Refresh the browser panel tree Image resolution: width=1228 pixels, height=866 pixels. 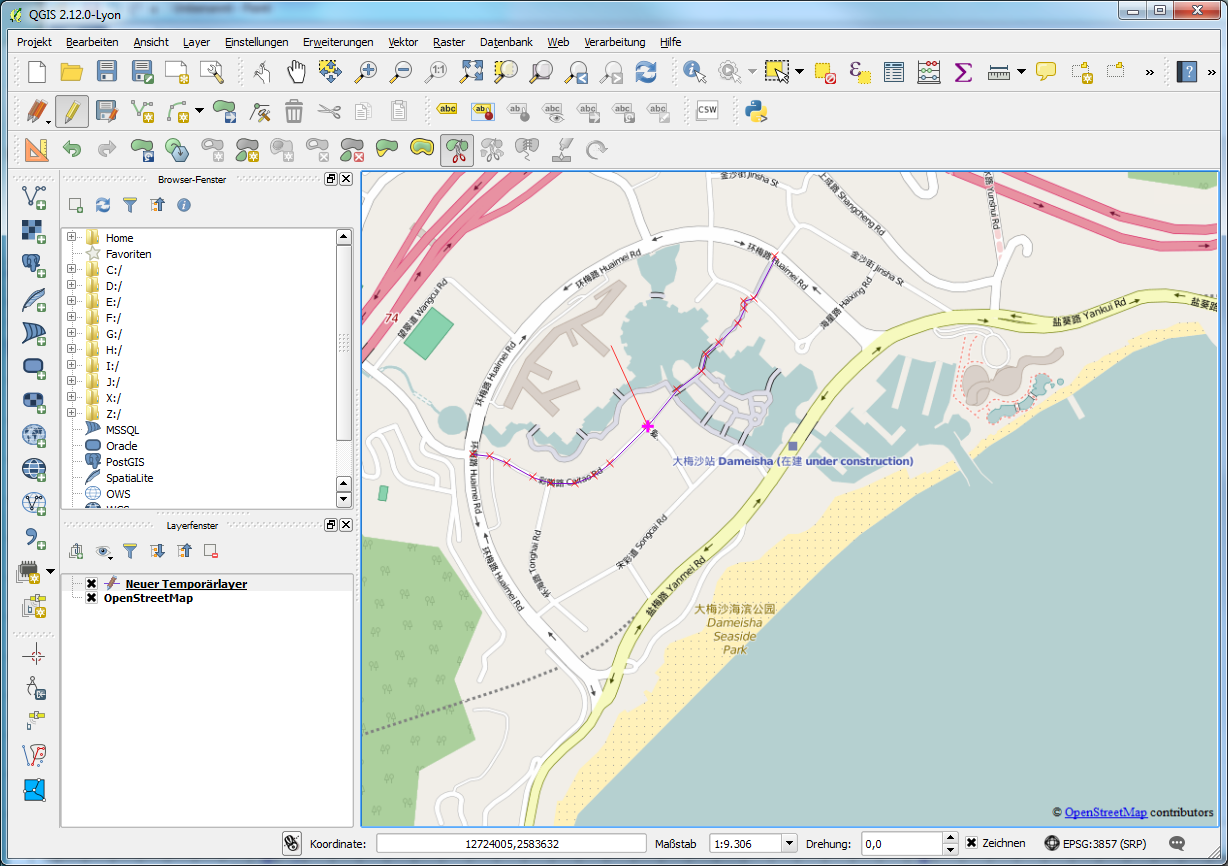pyautogui.click(x=103, y=205)
